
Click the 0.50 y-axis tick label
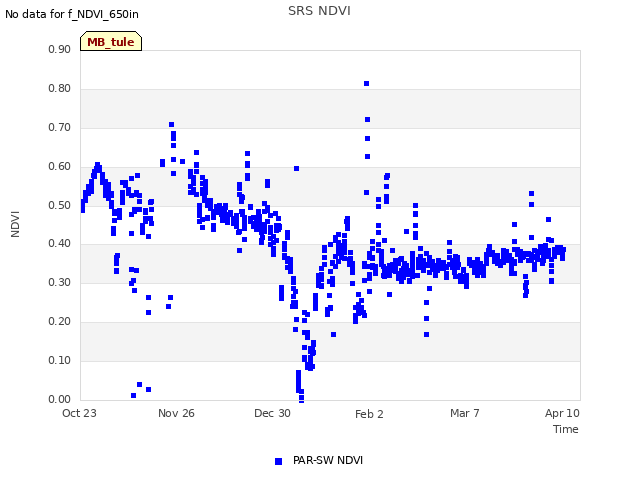pyautogui.click(x=60, y=205)
